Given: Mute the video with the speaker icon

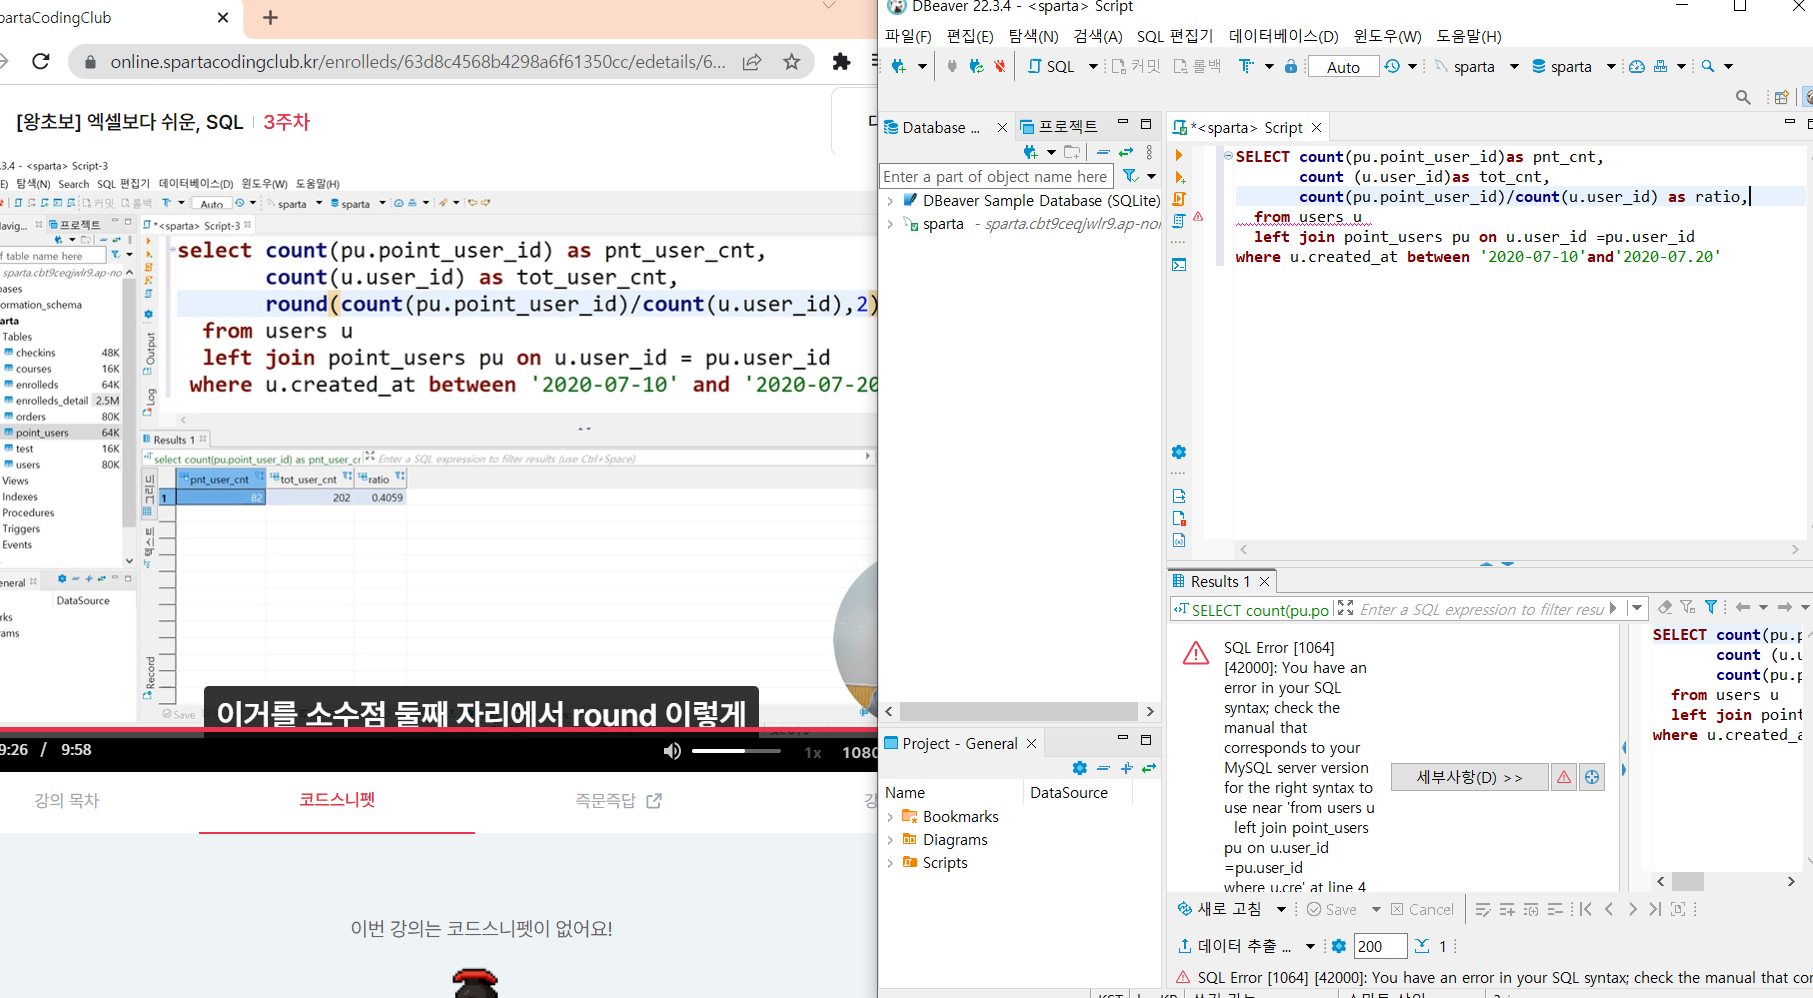Looking at the screenshot, I should (x=672, y=751).
